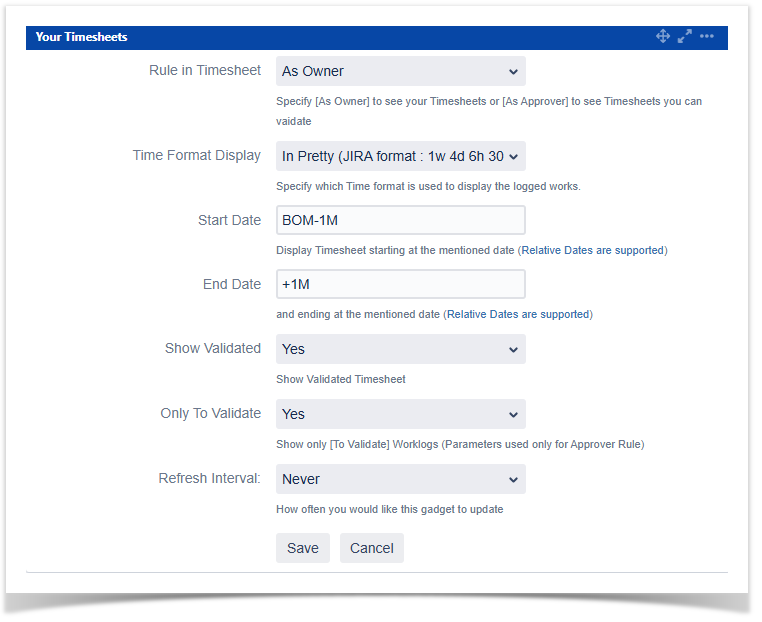Open Relative Dates link under End Date
Image resolution: width=762 pixels, height=622 pixels.
(518, 314)
